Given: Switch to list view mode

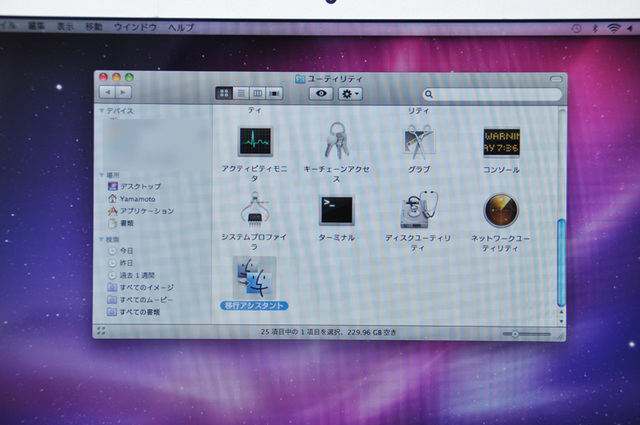Looking at the screenshot, I should pyautogui.click(x=241, y=93).
